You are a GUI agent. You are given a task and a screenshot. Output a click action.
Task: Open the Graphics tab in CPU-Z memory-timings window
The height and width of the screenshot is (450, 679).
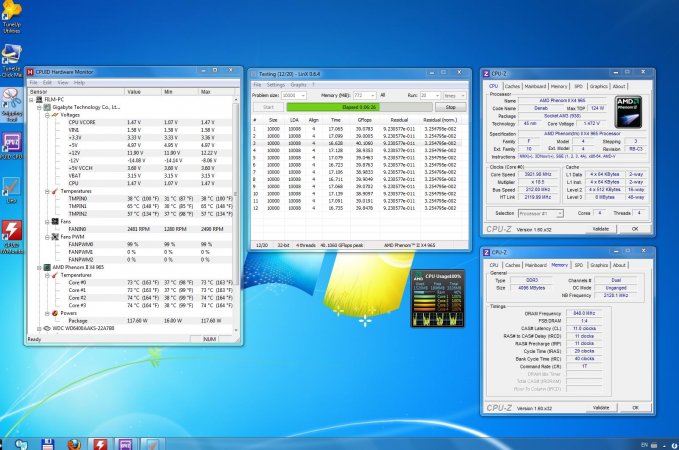(599, 265)
